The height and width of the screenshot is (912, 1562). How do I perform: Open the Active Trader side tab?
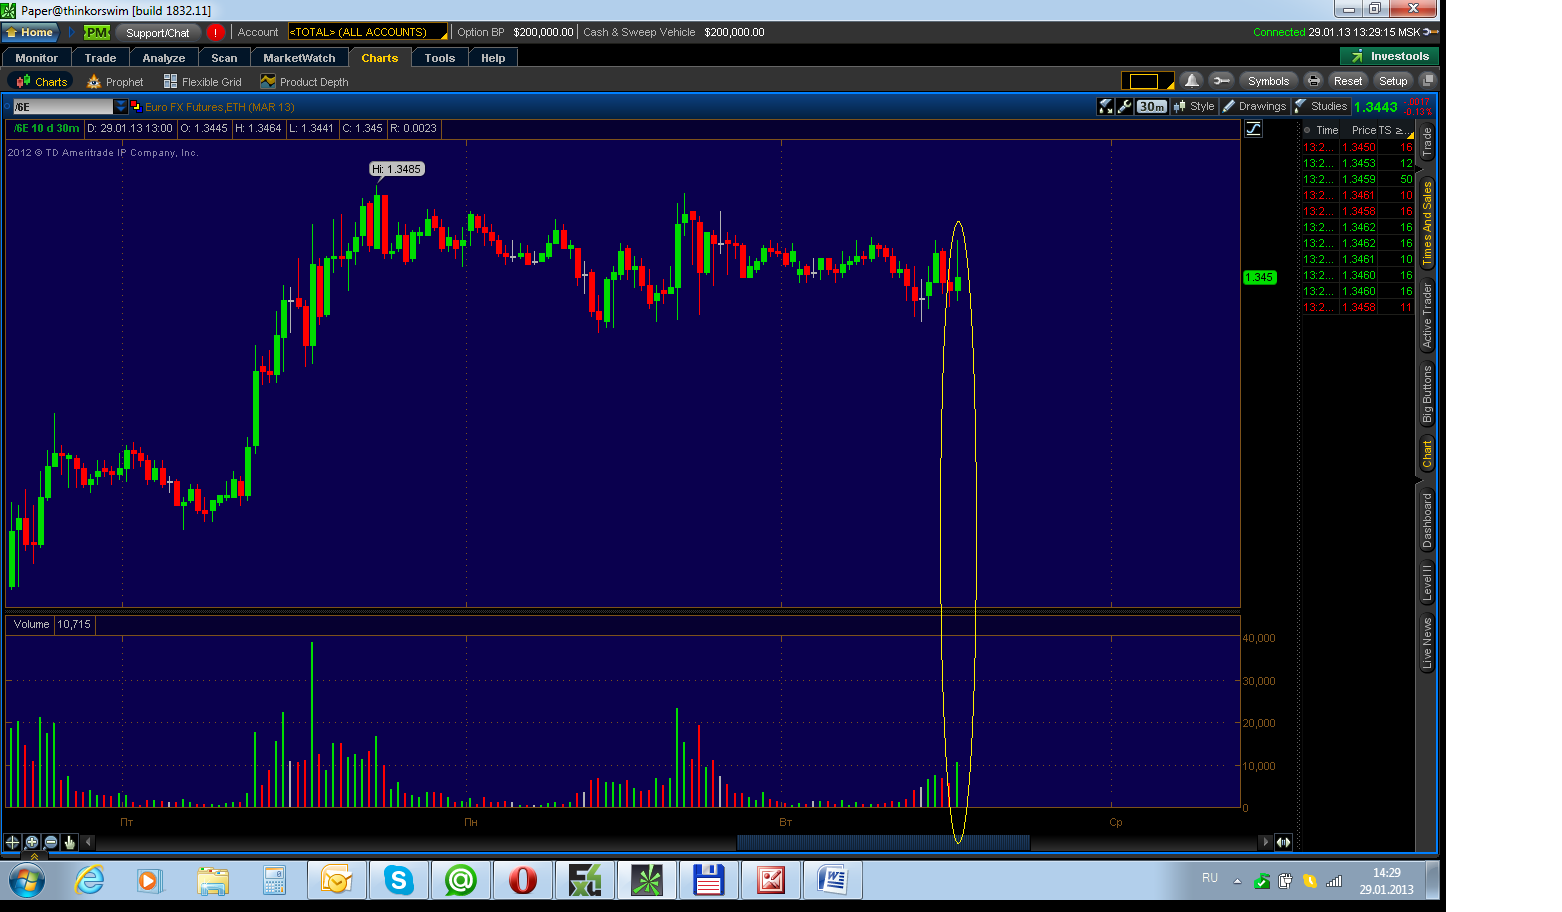coord(1427,315)
